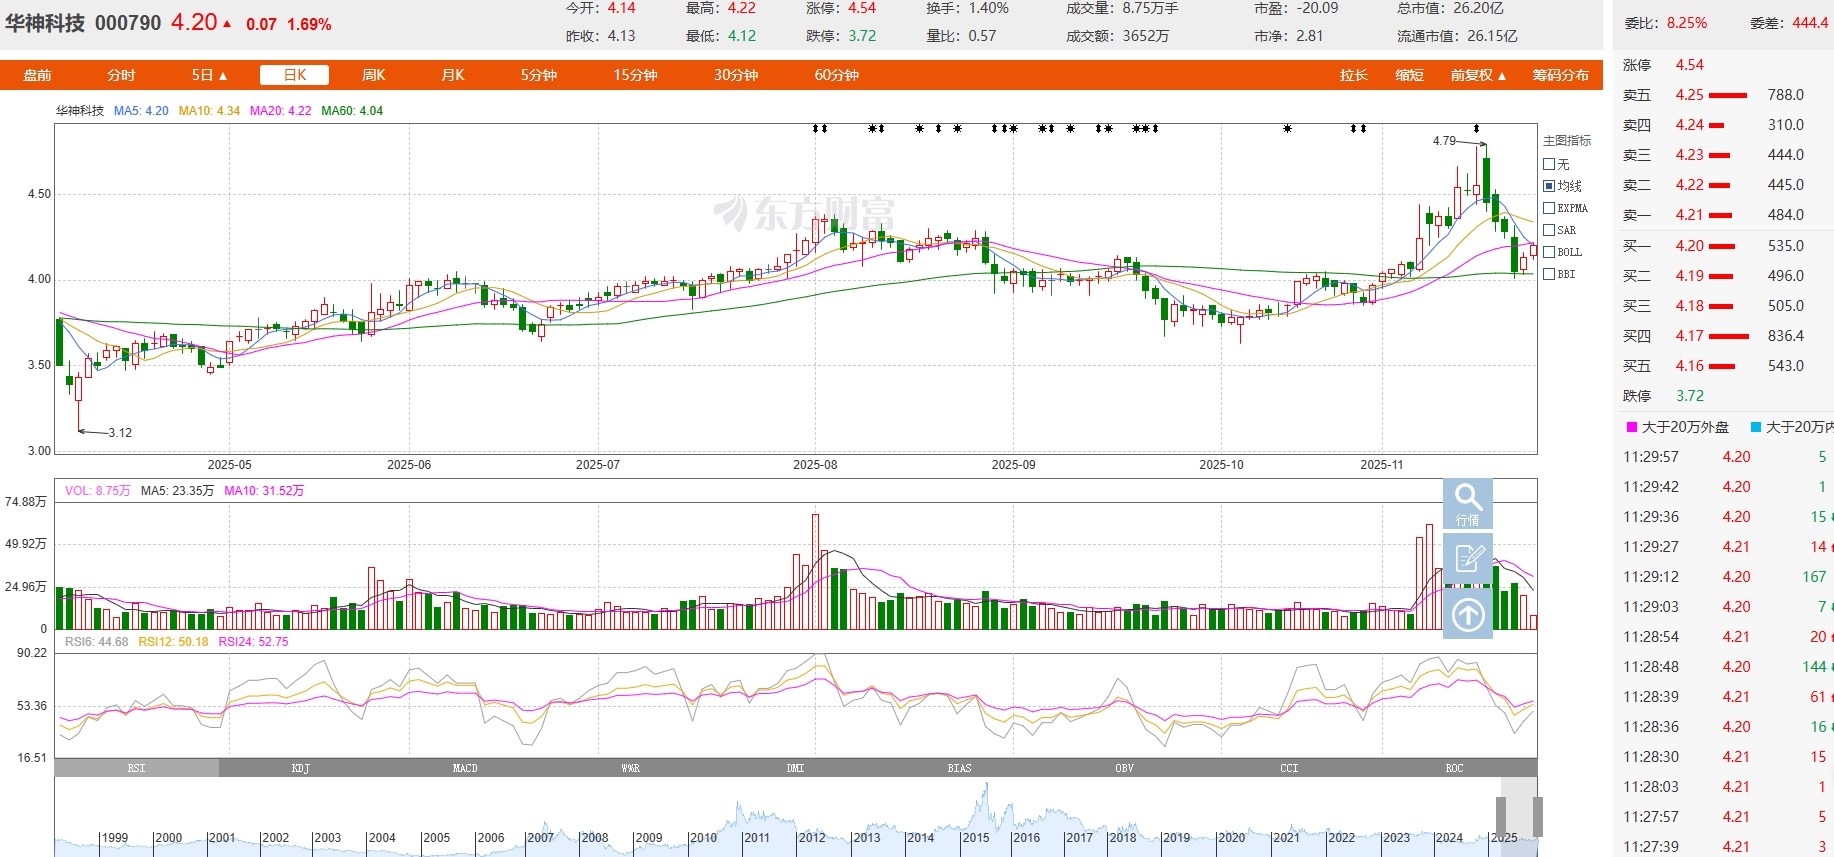This screenshot has height=857, width=1834.
Task: Switch to the 60分钟 chart tab
Action: [836, 75]
